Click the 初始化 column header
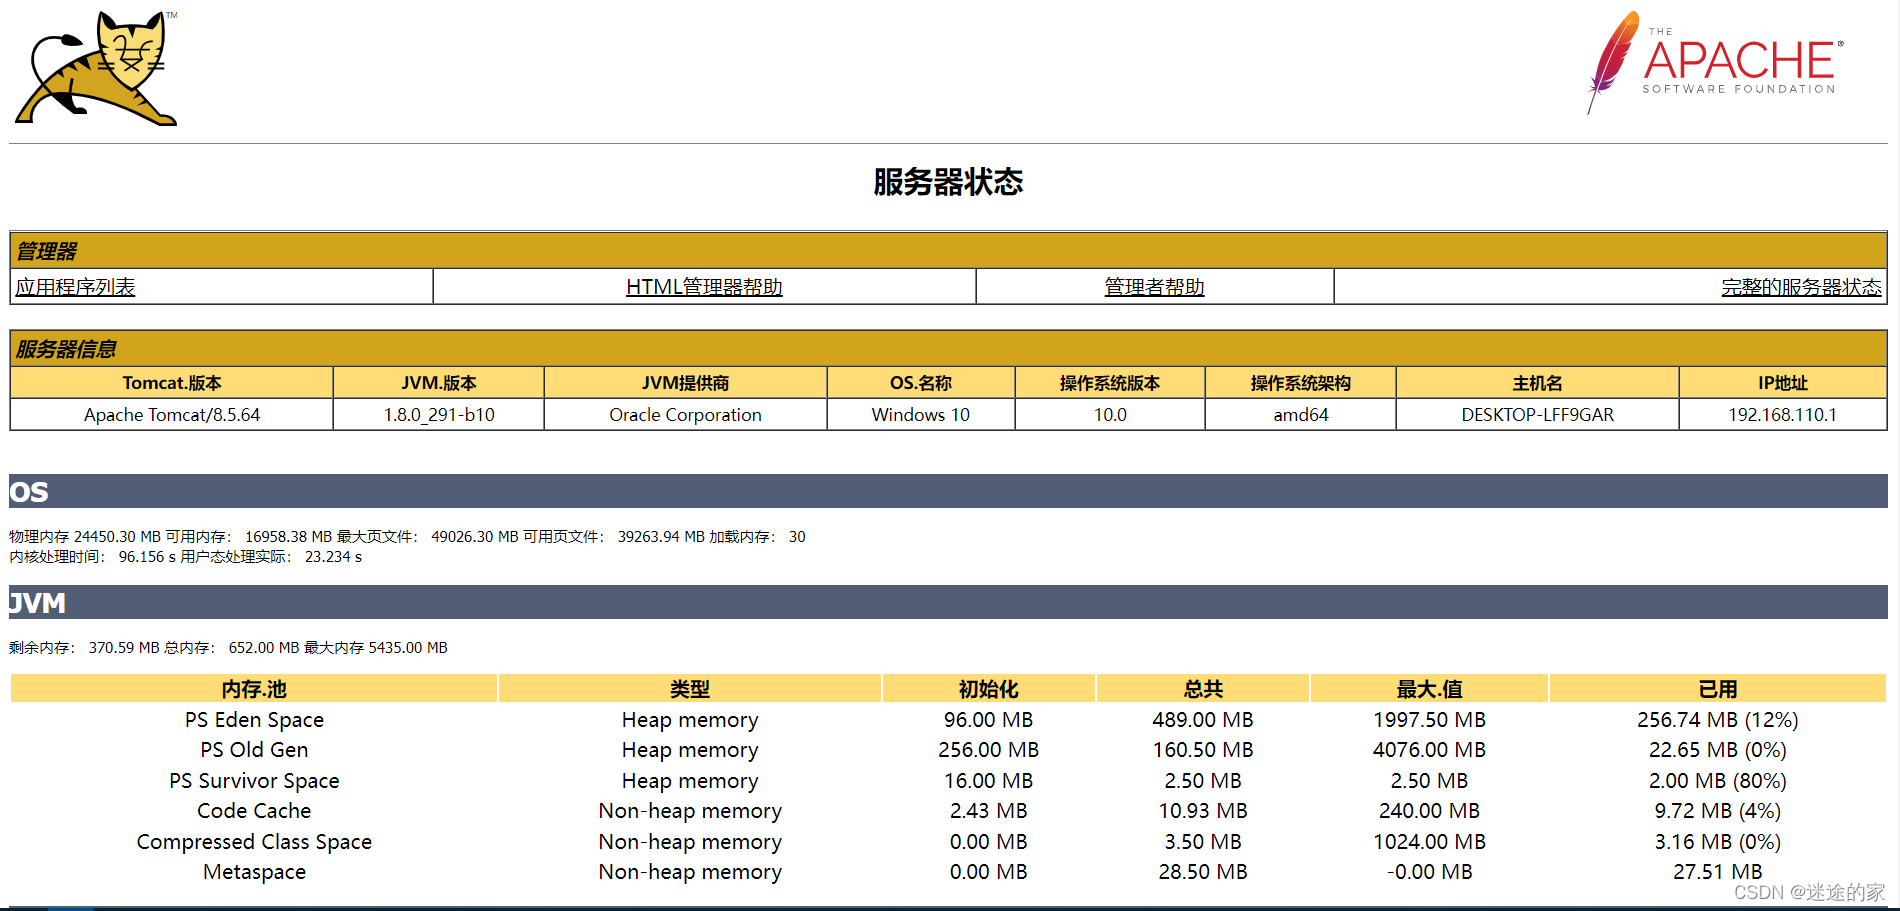 (x=989, y=689)
